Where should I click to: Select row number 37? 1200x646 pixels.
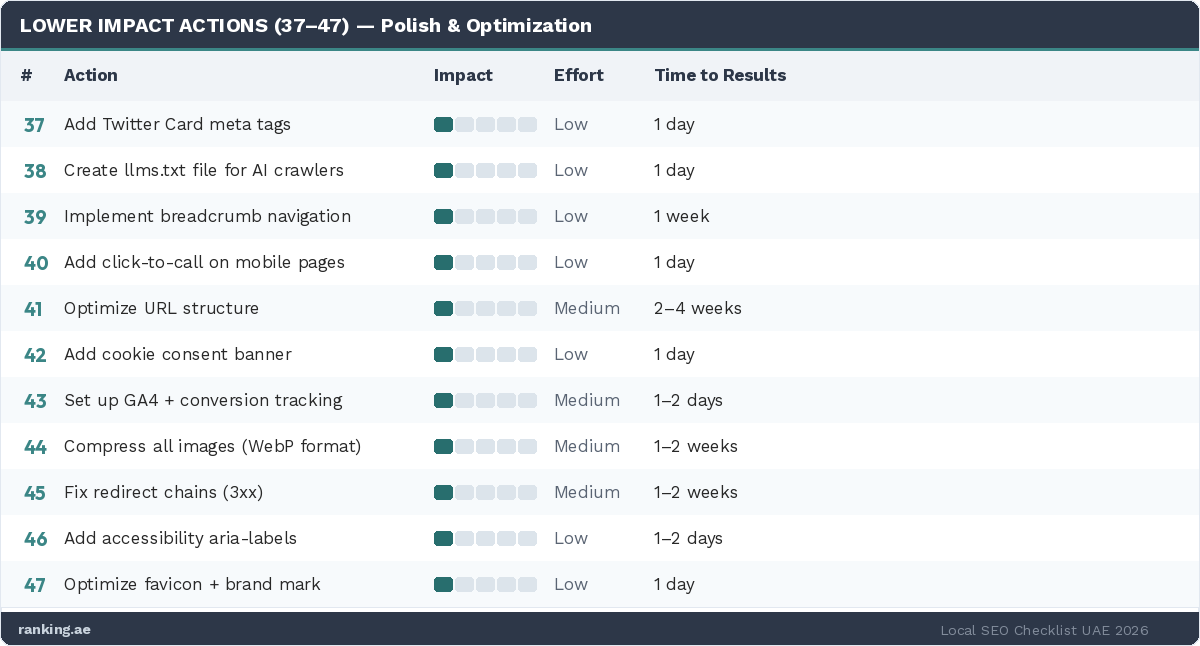pos(34,125)
